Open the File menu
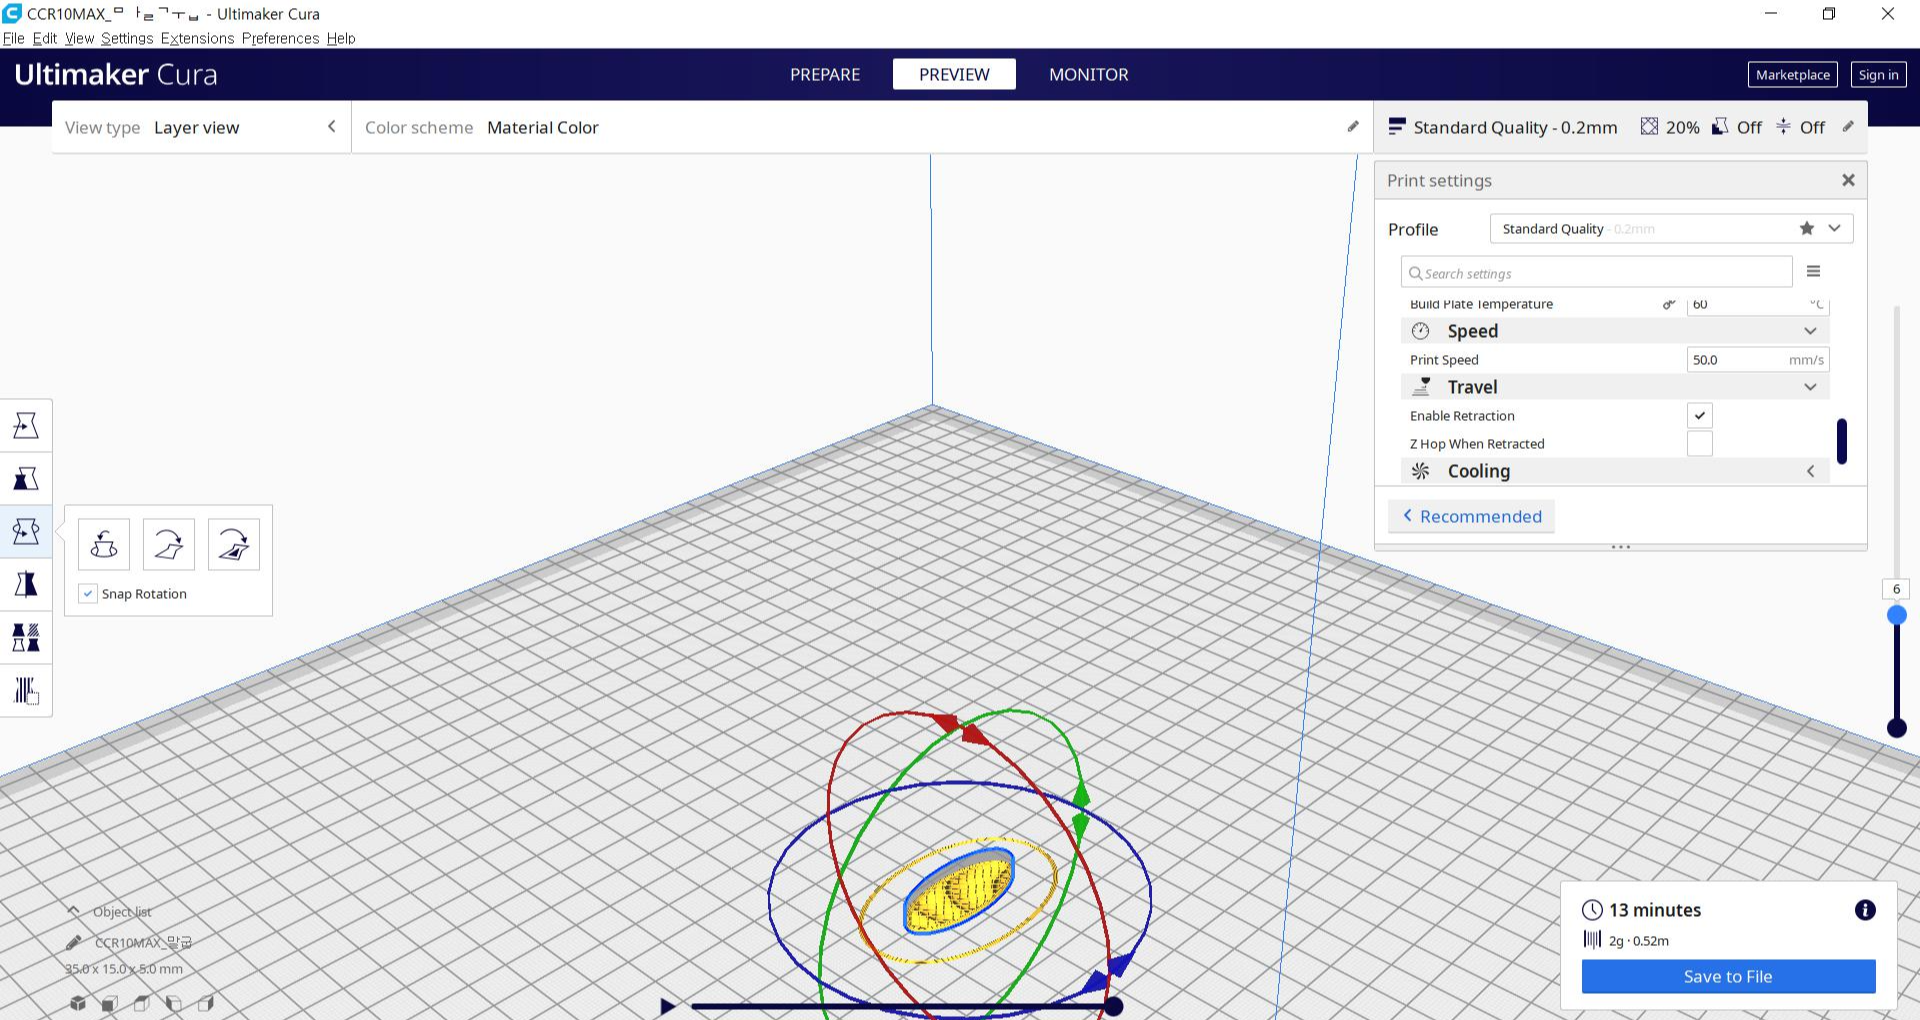This screenshot has width=1920, height=1020. pos(14,38)
